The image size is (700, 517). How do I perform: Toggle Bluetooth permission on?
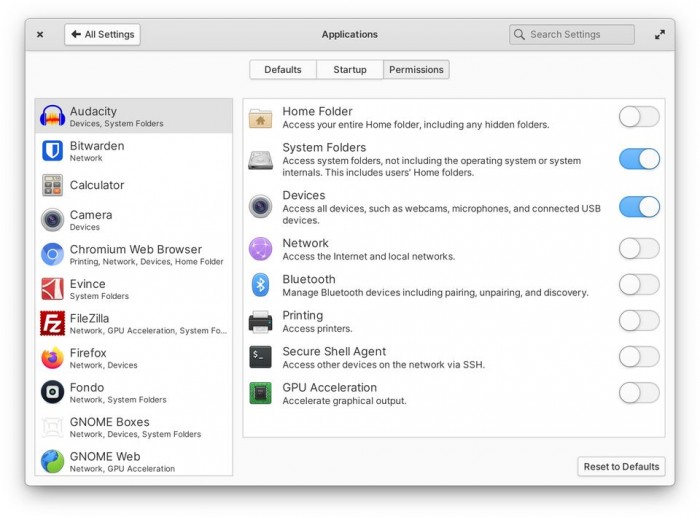coord(639,285)
